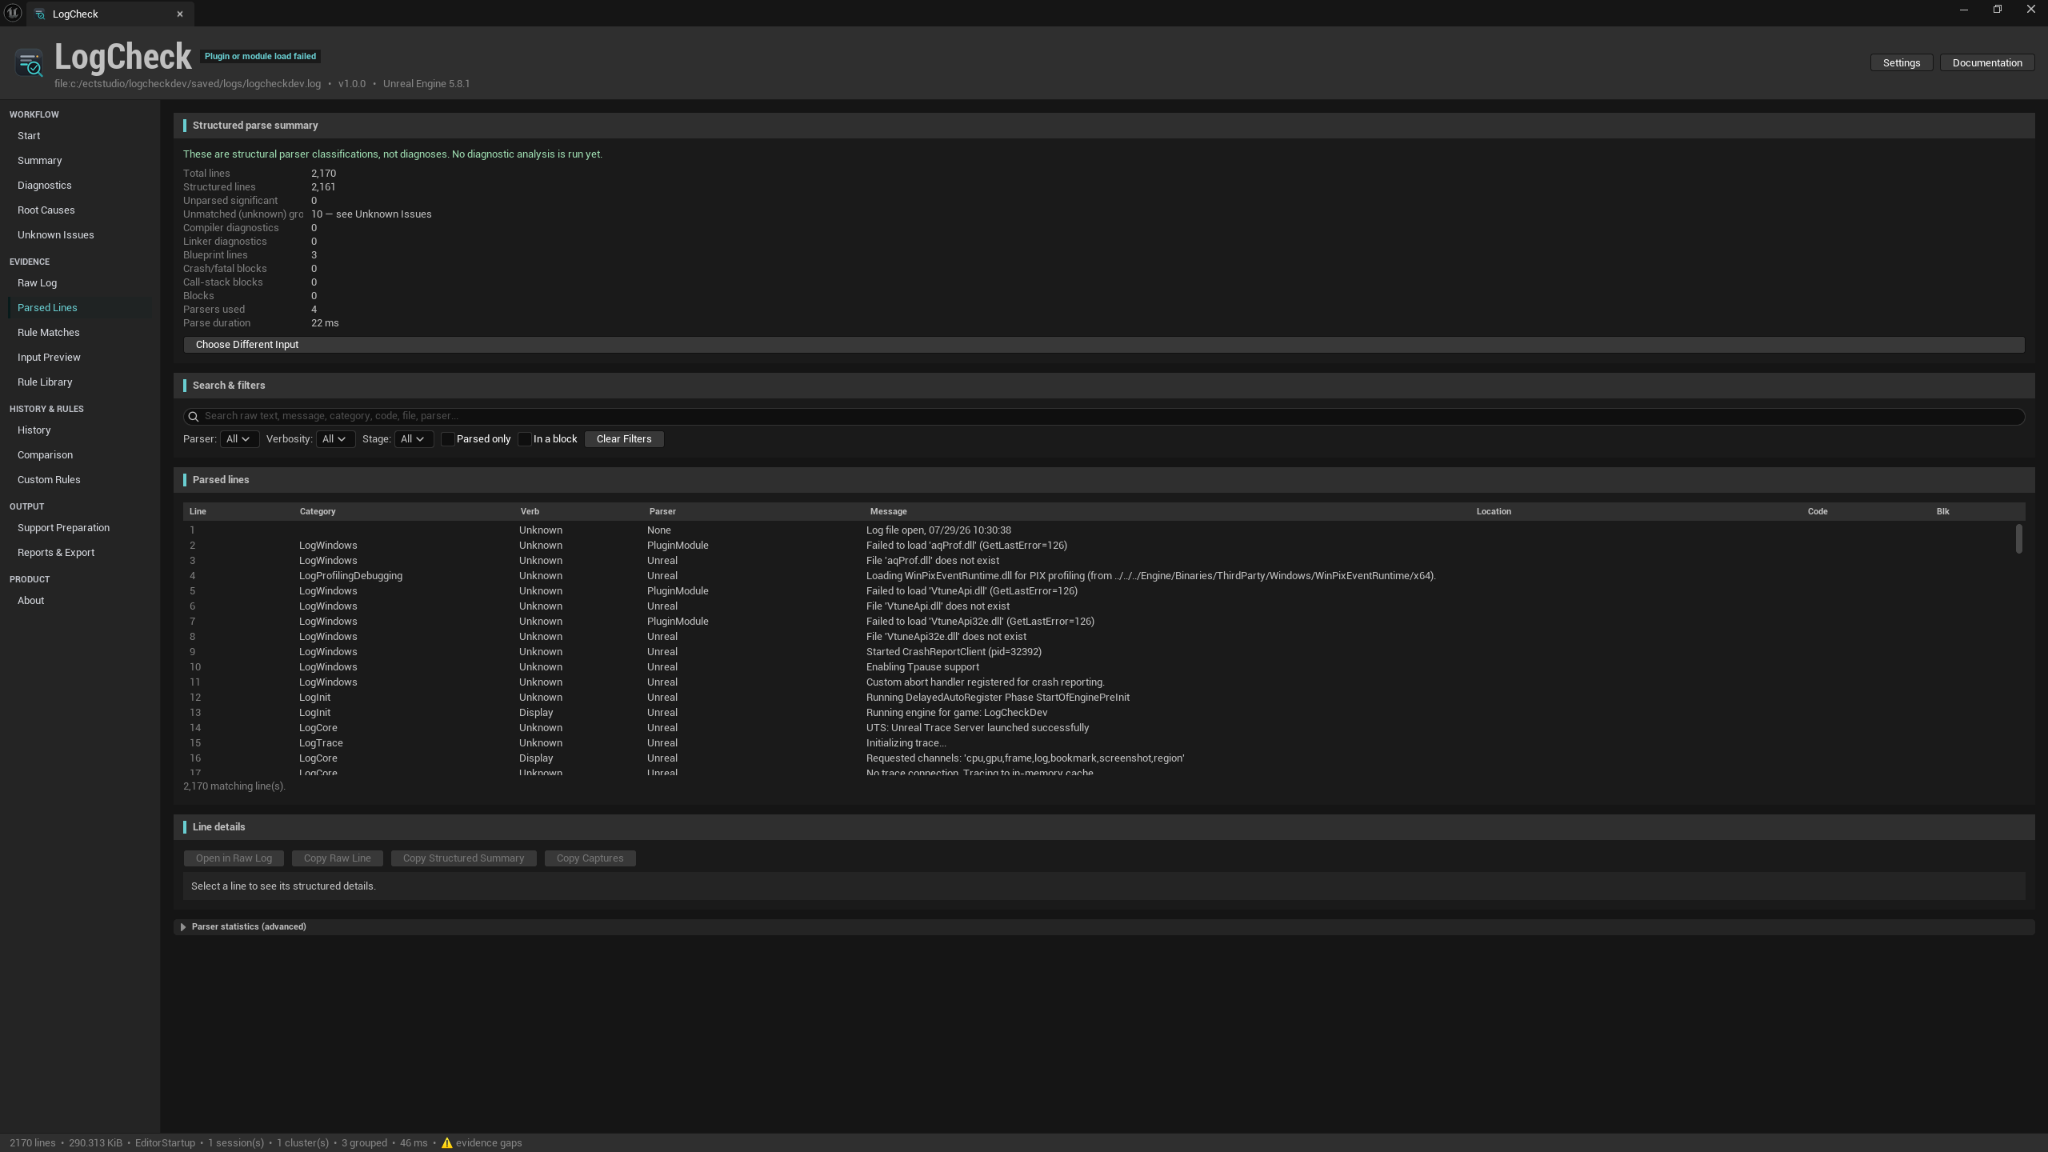Select the LogProfilingDebugging row
Viewport: 2048px width, 1152px height.
click(x=1098, y=576)
